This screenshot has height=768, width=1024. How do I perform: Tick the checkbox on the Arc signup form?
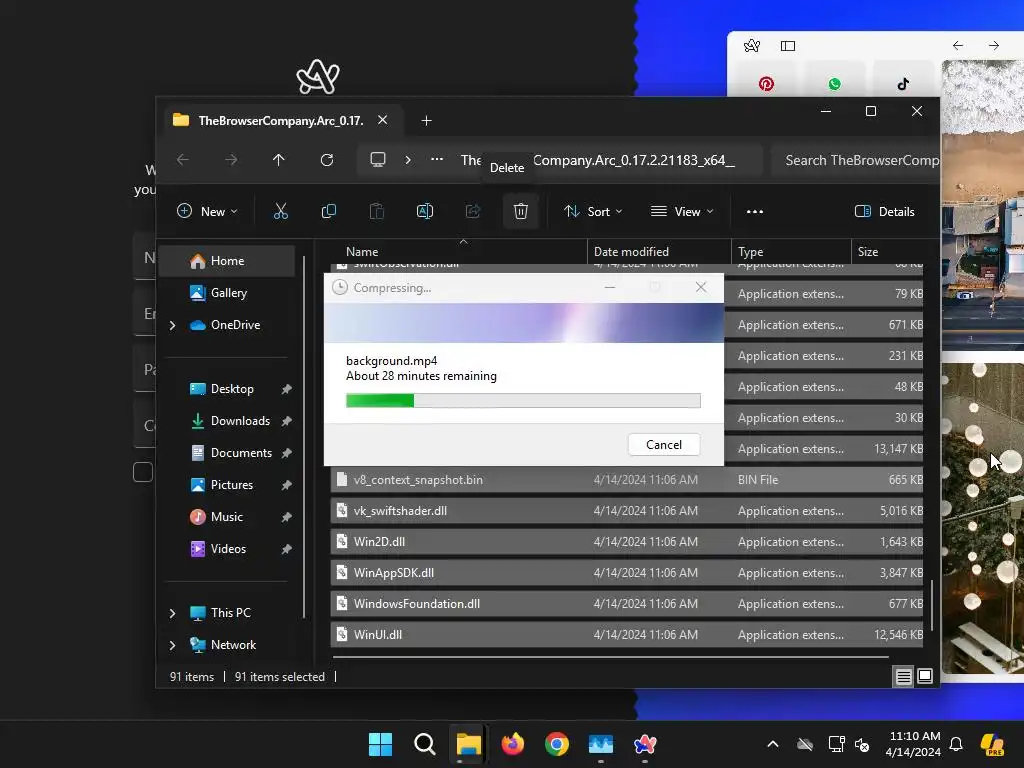pyautogui.click(x=143, y=472)
